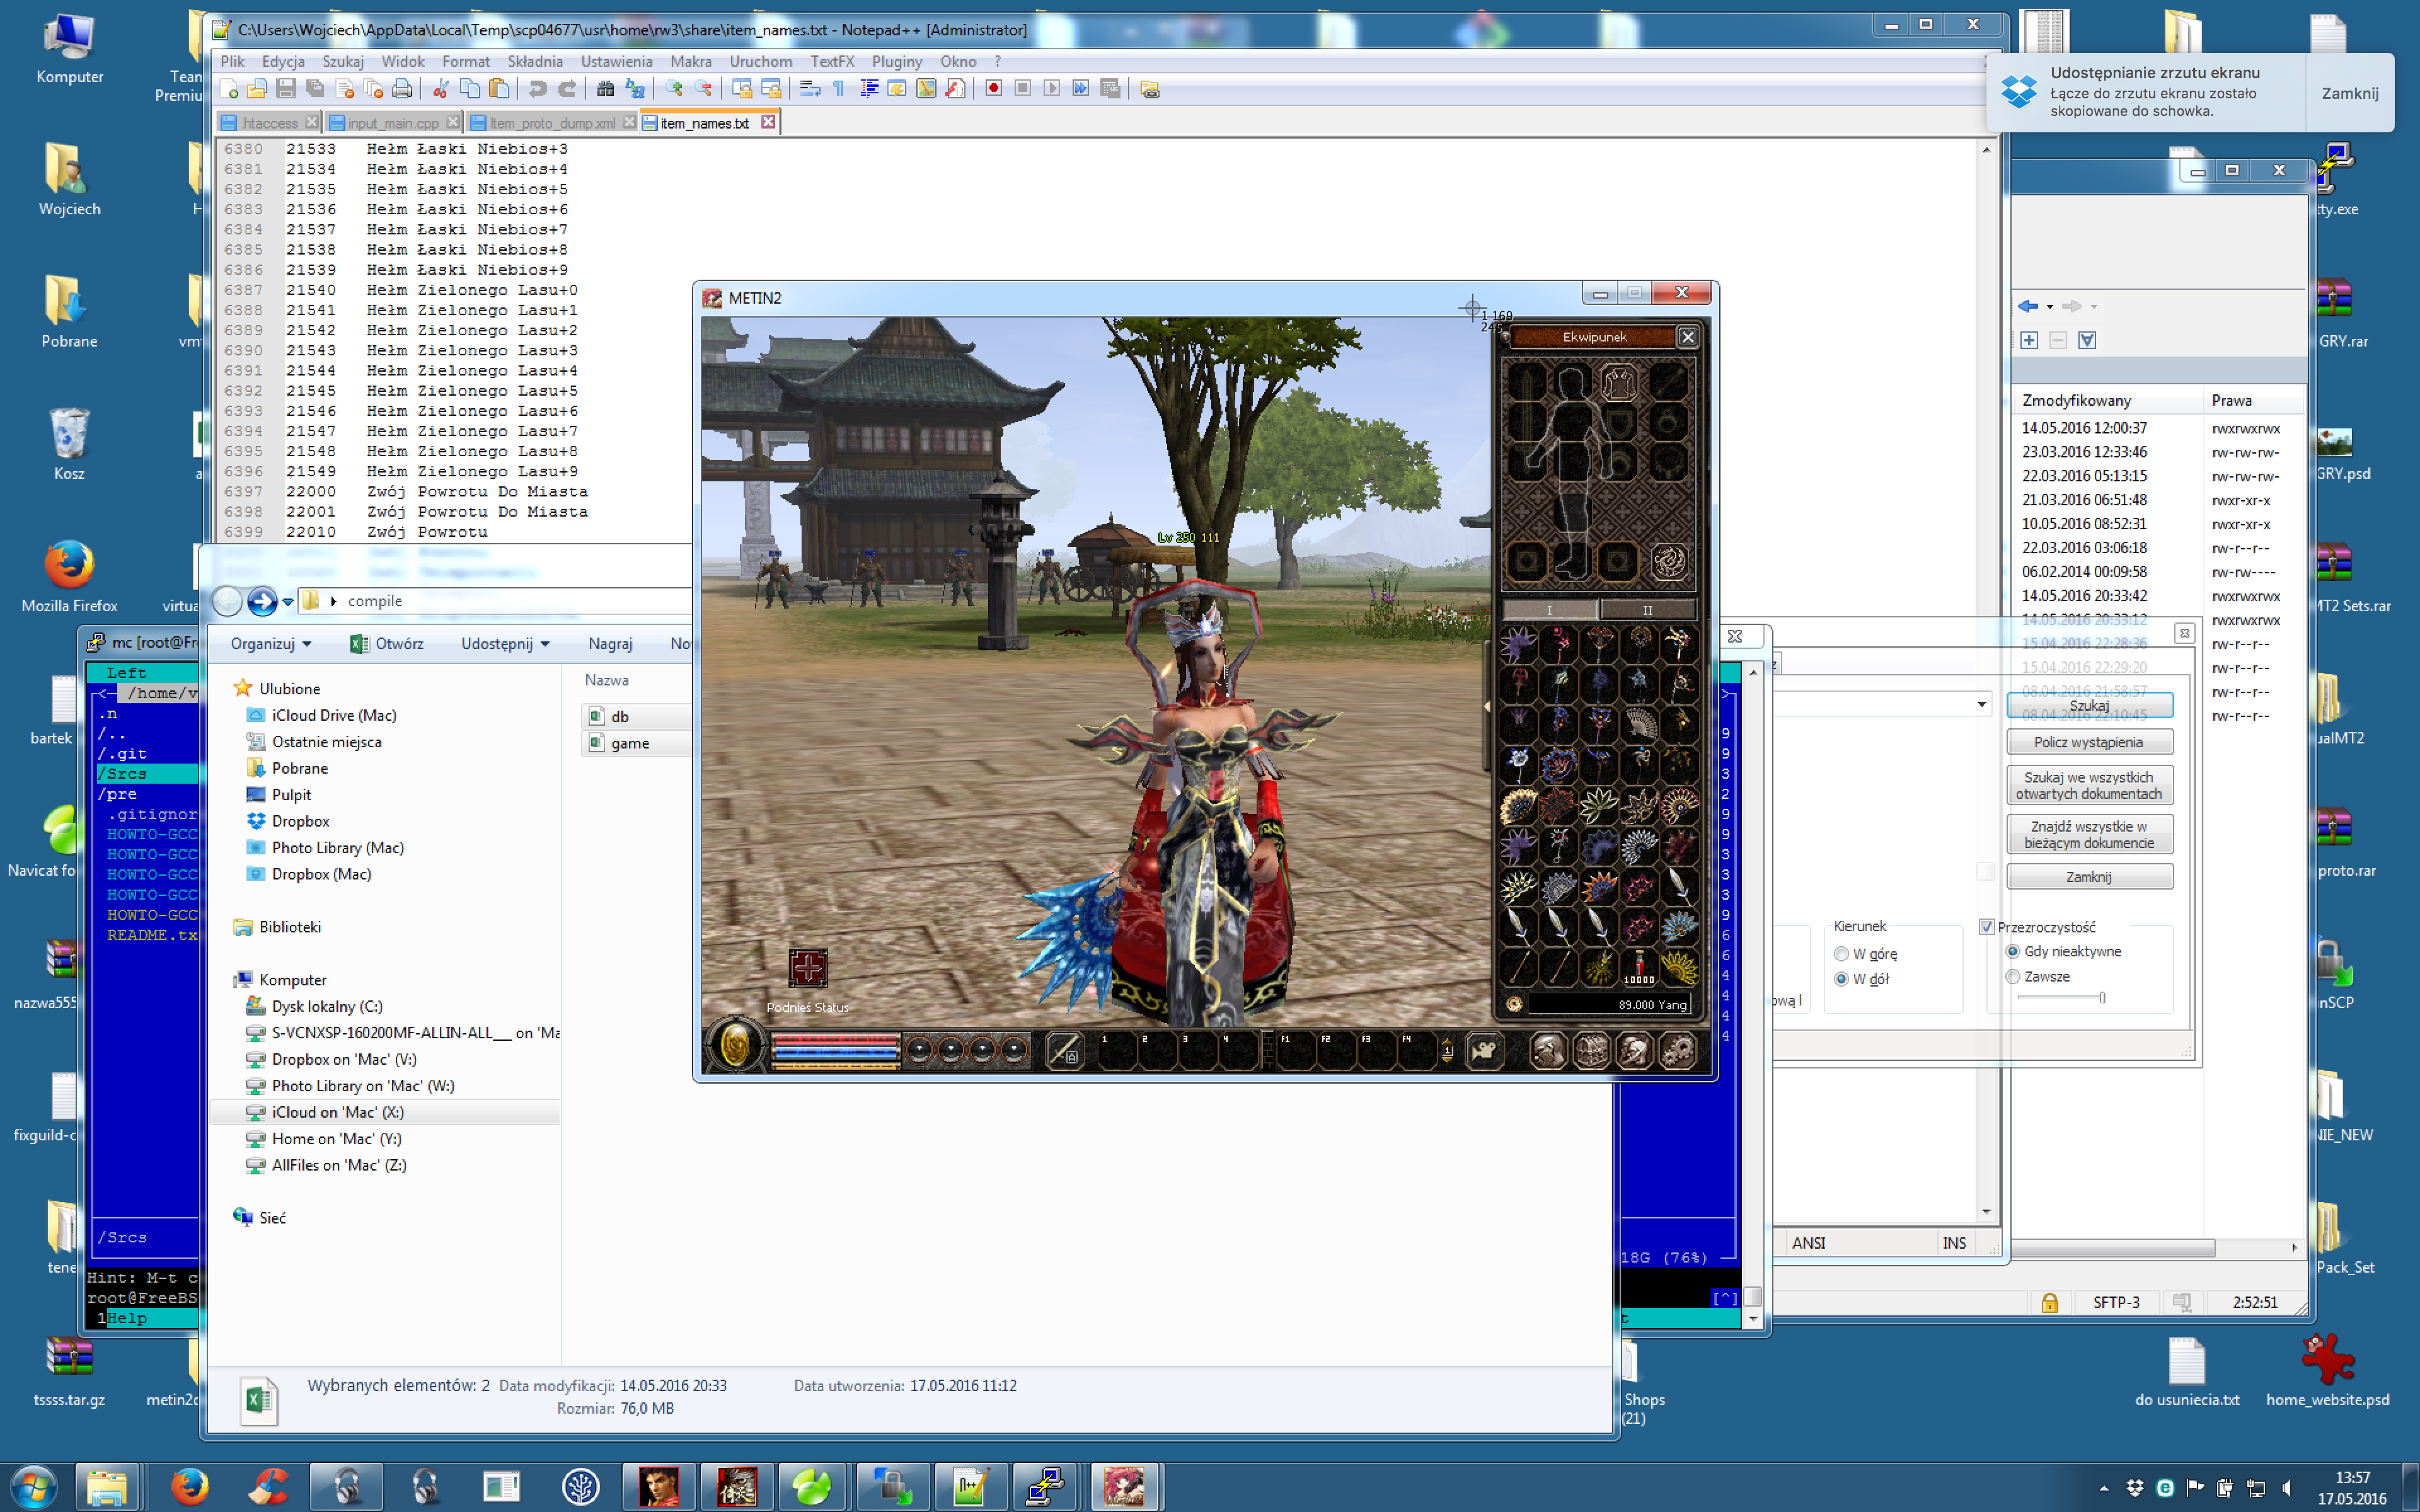Viewport: 2420px width, 1512px height.
Task: Click the Play macro icon in Notepad++
Action: [1051, 89]
